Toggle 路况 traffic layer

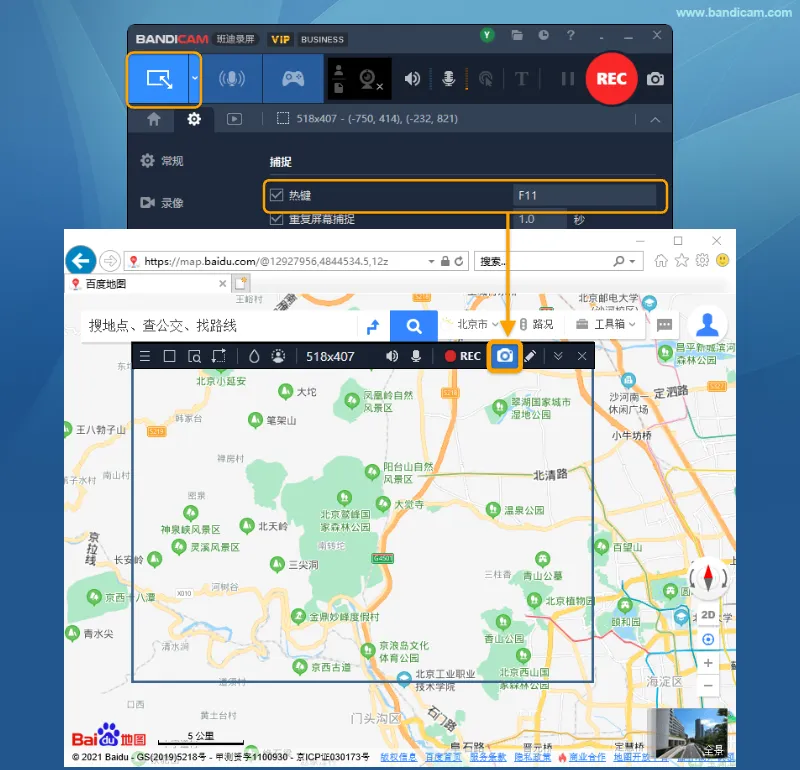[x=536, y=324]
